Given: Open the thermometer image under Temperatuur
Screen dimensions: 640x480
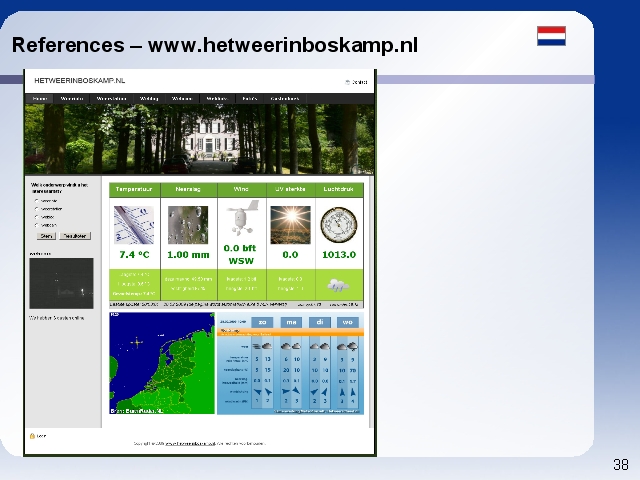Looking at the screenshot, I should 134,225.
